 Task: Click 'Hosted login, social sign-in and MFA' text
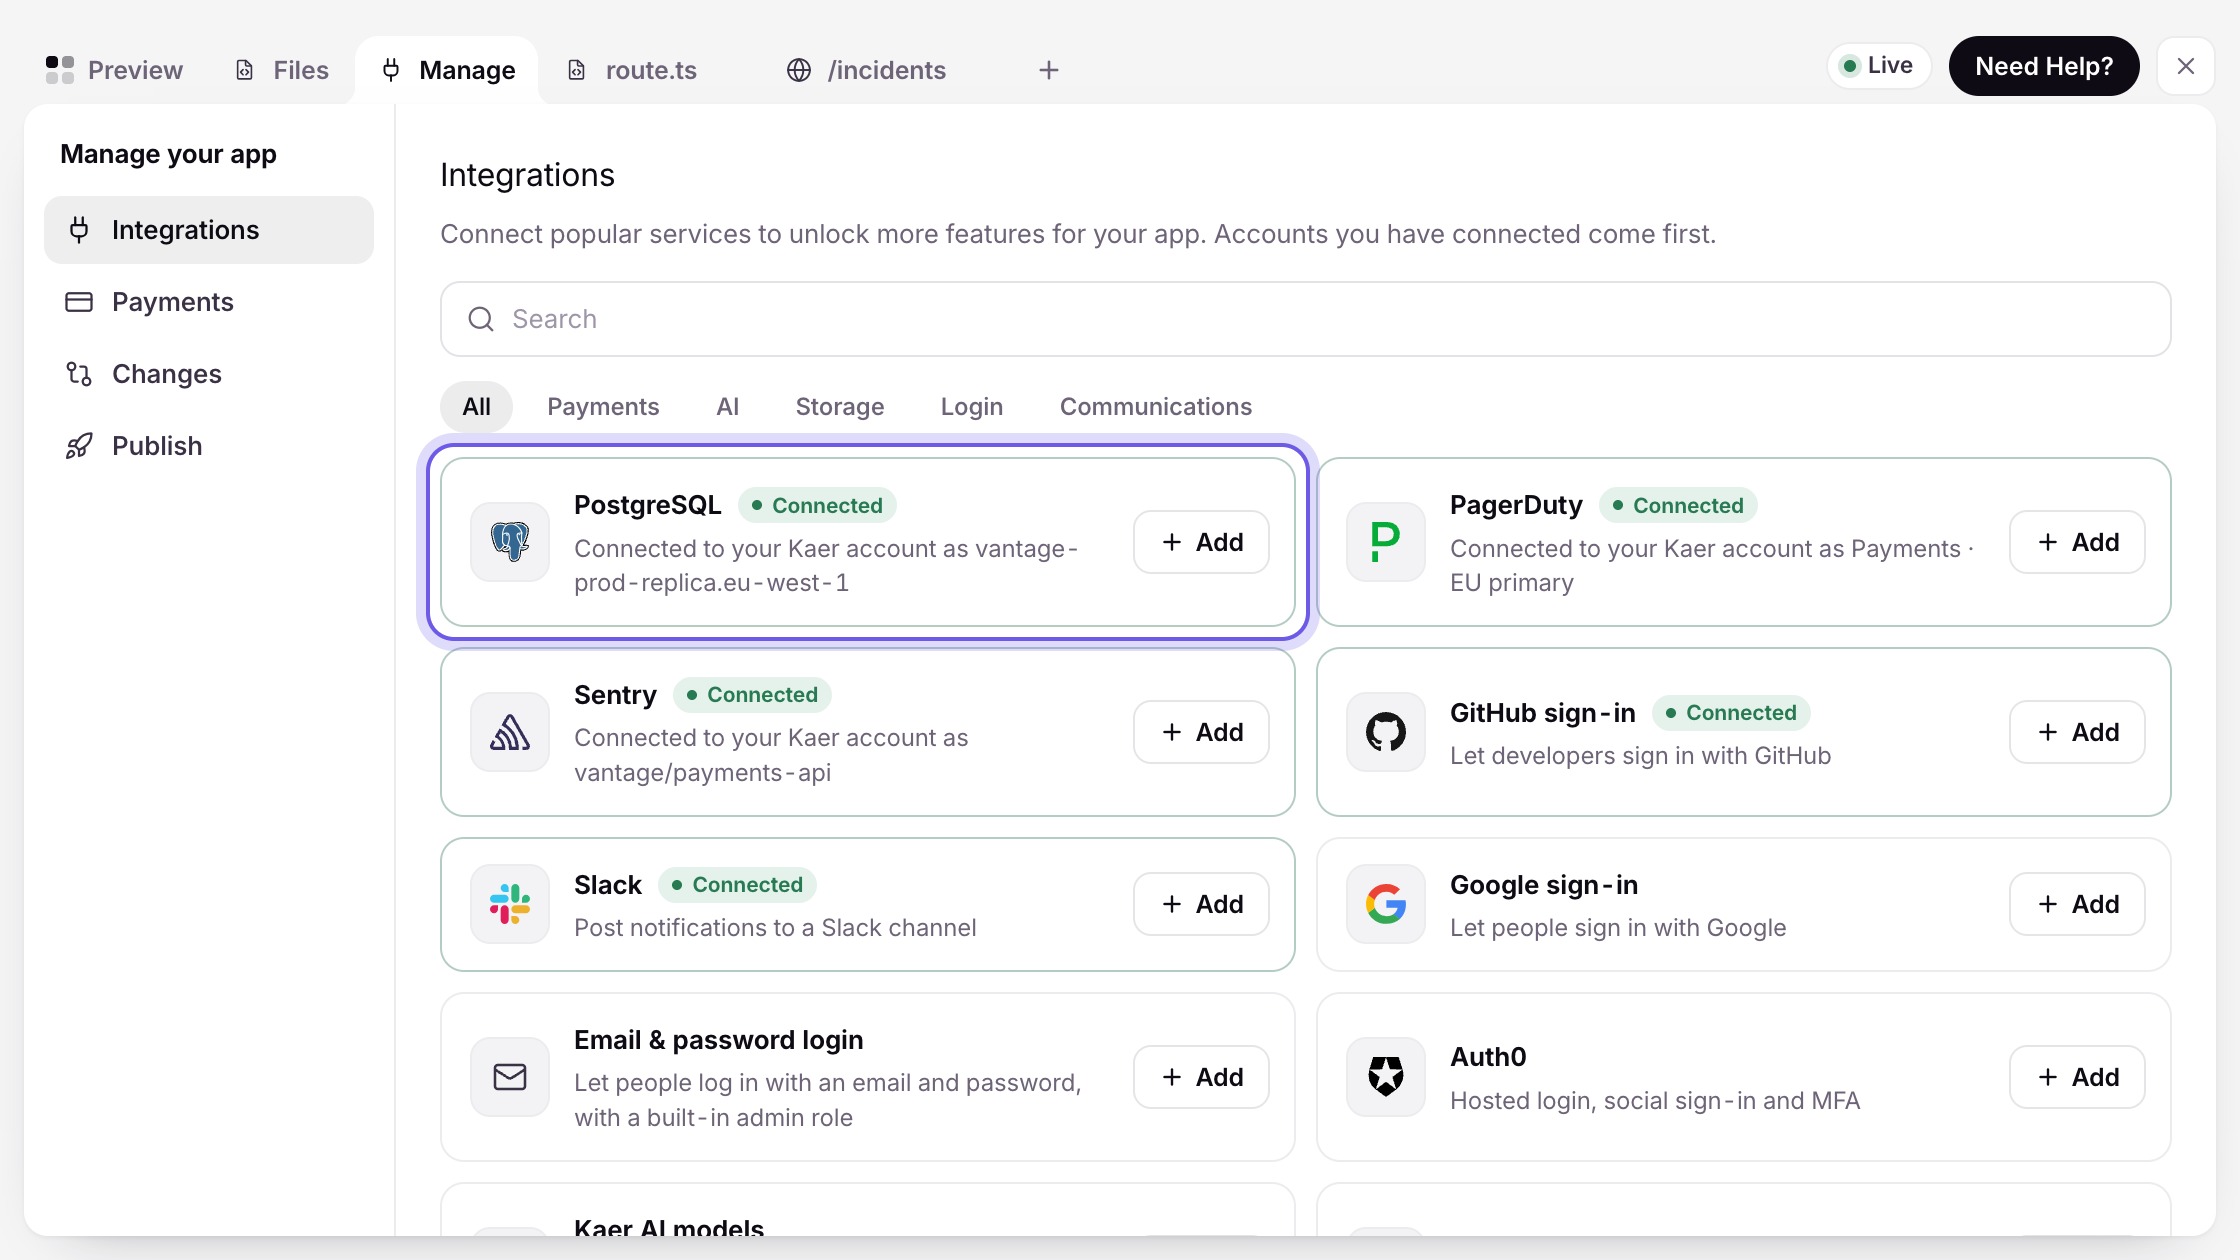[1655, 1101]
